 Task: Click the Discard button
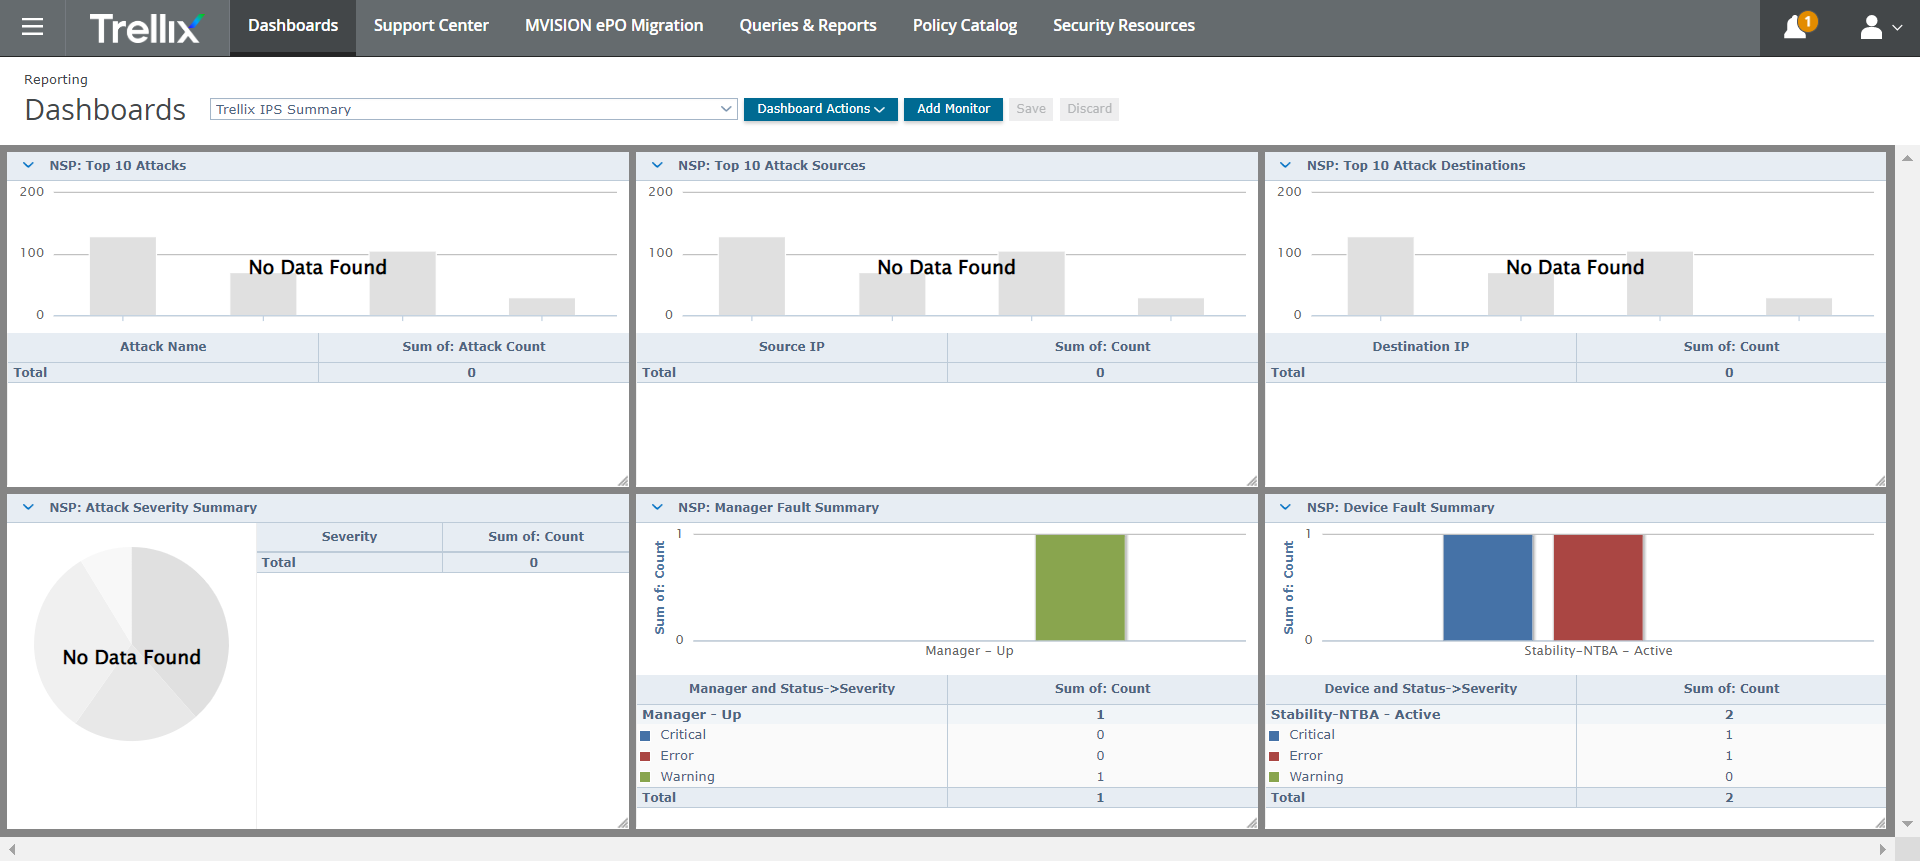click(1089, 109)
